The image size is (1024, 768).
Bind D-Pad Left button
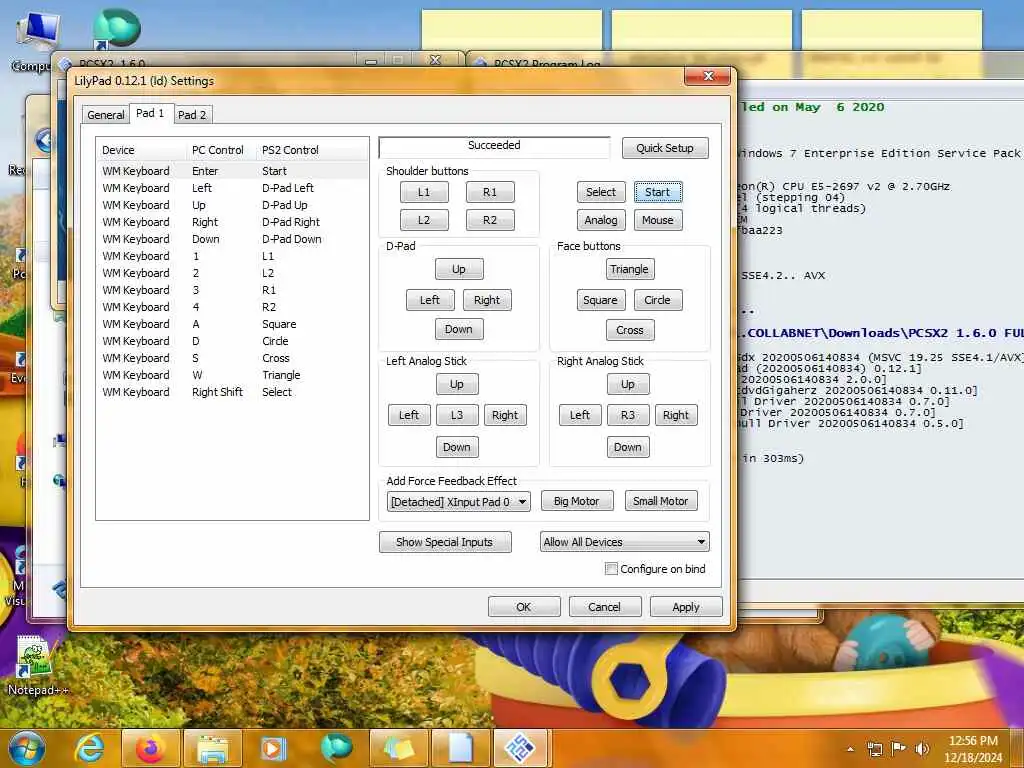[x=430, y=300]
